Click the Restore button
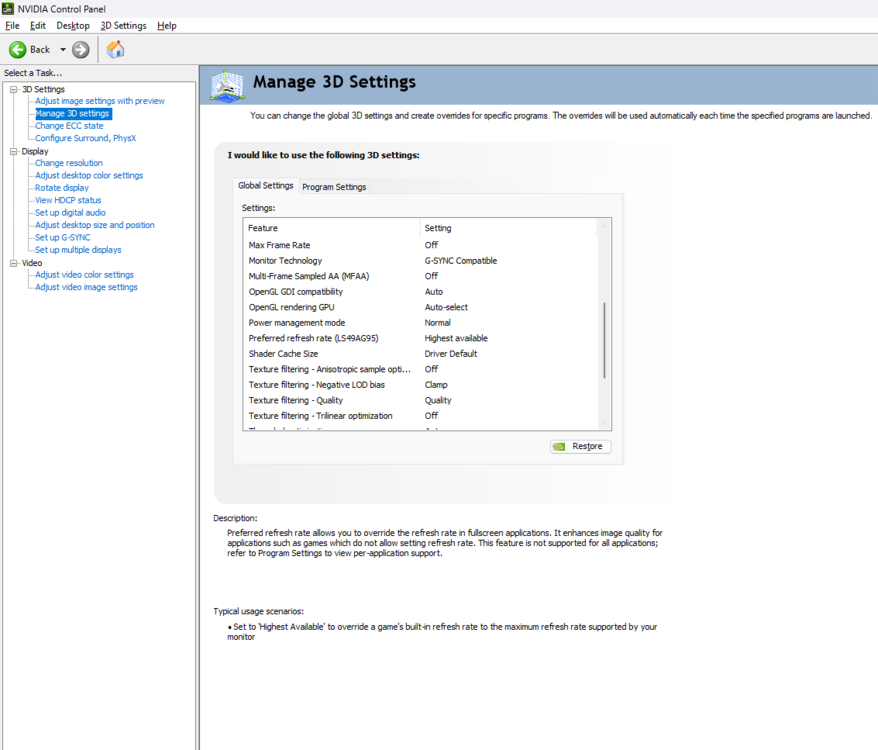The height and width of the screenshot is (750, 878). point(581,446)
